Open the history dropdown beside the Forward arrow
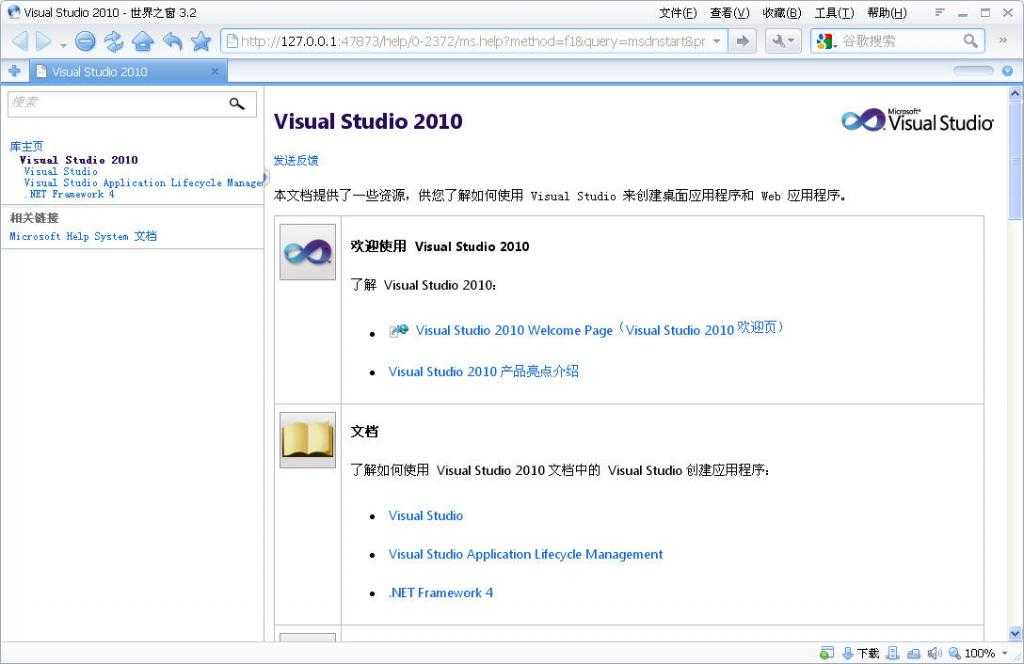1024x664 pixels. 63,44
